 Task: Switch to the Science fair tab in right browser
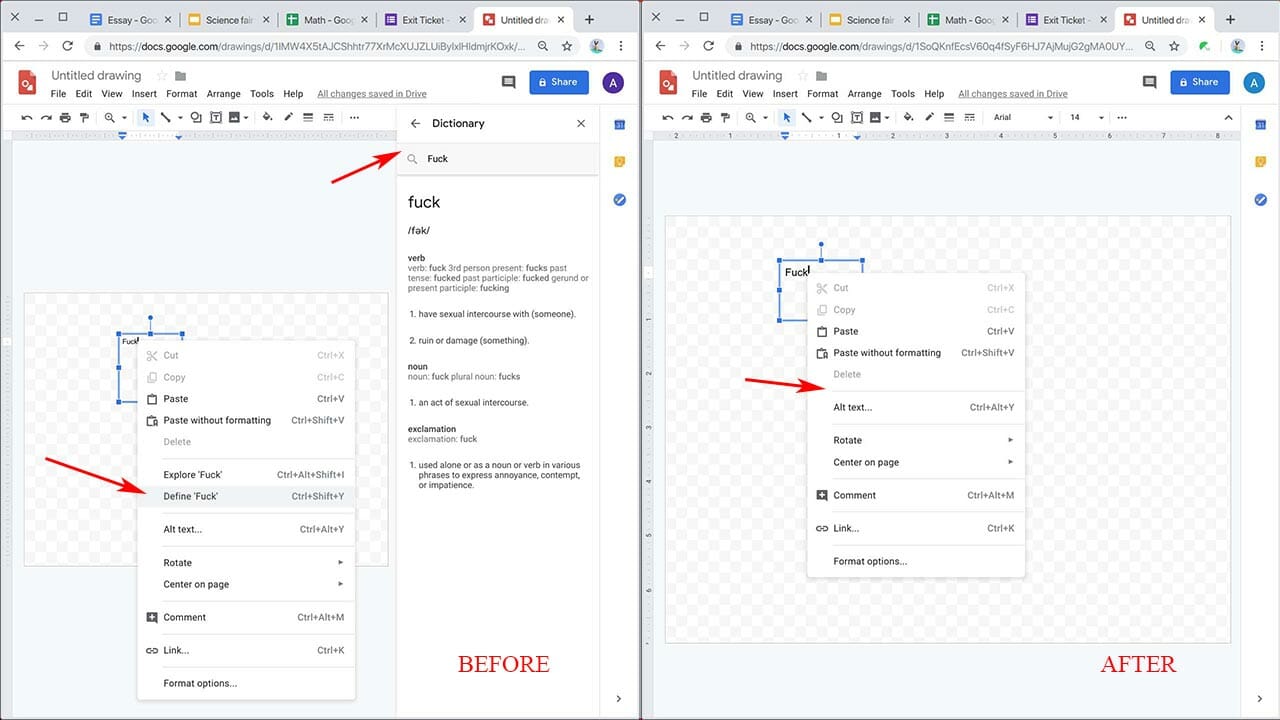coord(870,20)
